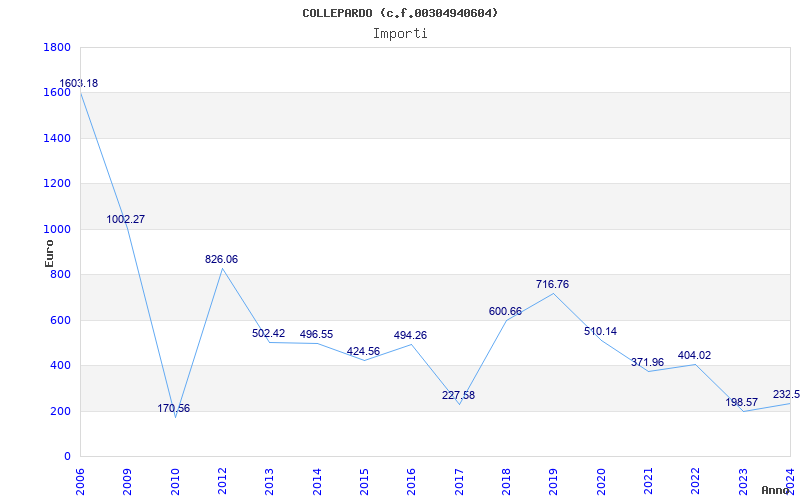The width and height of the screenshot is (800, 500).
Task: Click y-axis tick value 1000
Action: [57, 229]
